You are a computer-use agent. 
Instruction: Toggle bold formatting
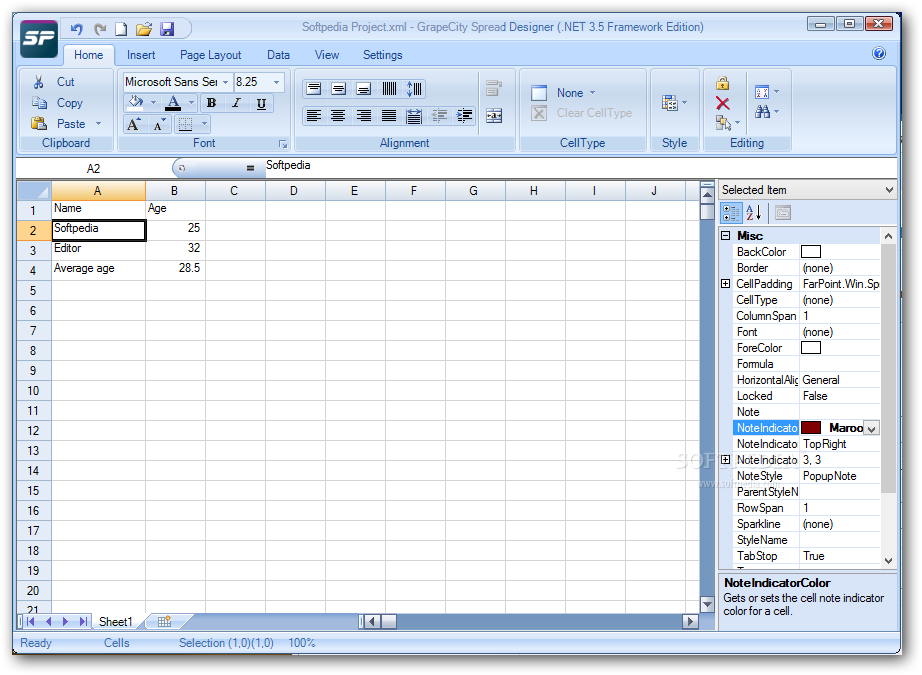coord(211,103)
